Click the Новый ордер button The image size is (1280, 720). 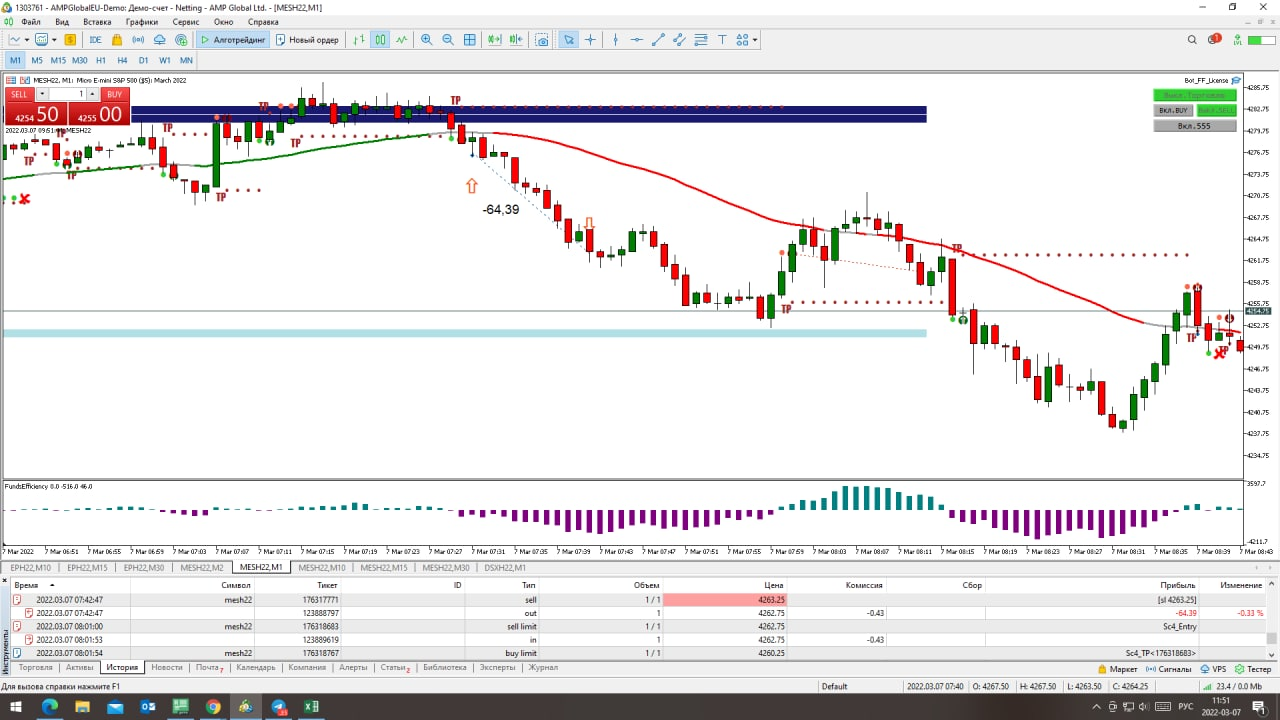pos(307,40)
